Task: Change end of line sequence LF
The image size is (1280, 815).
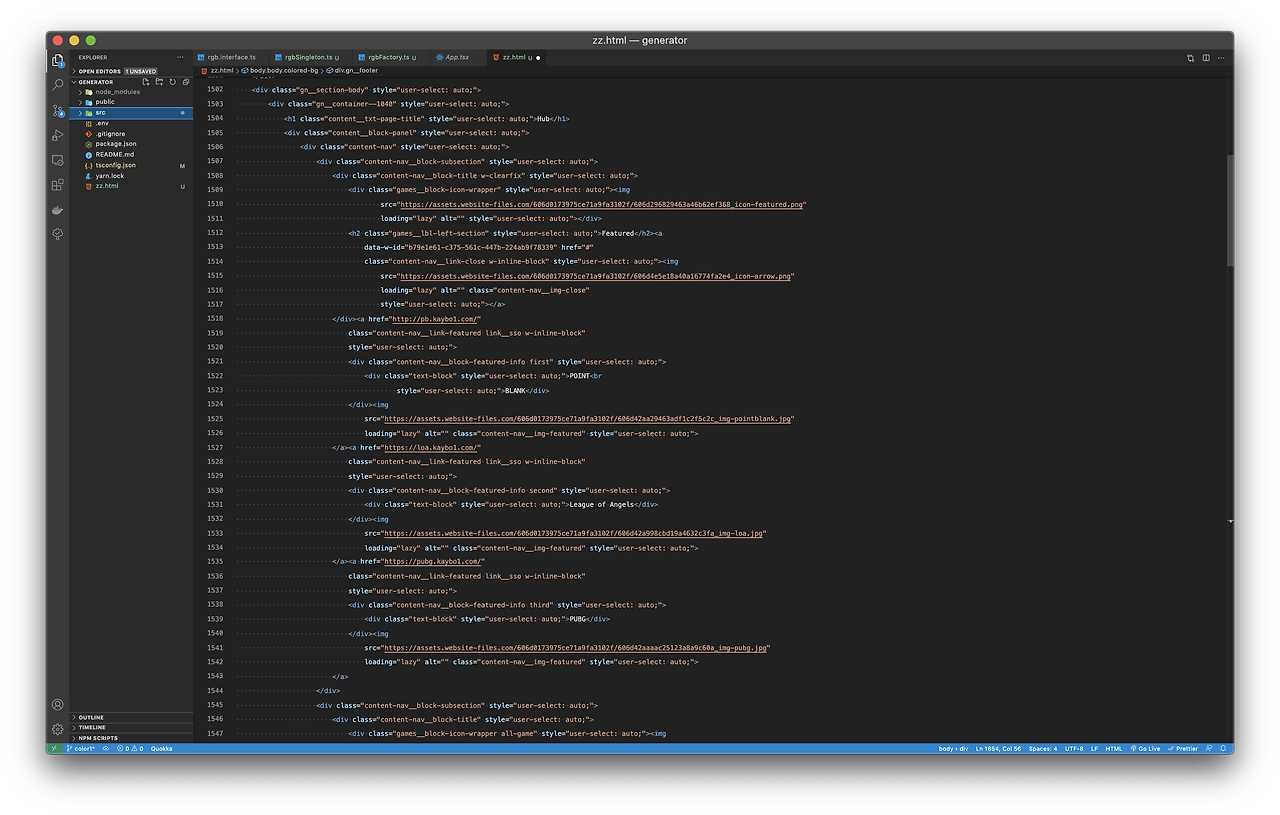Action: (x=1094, y=748)
